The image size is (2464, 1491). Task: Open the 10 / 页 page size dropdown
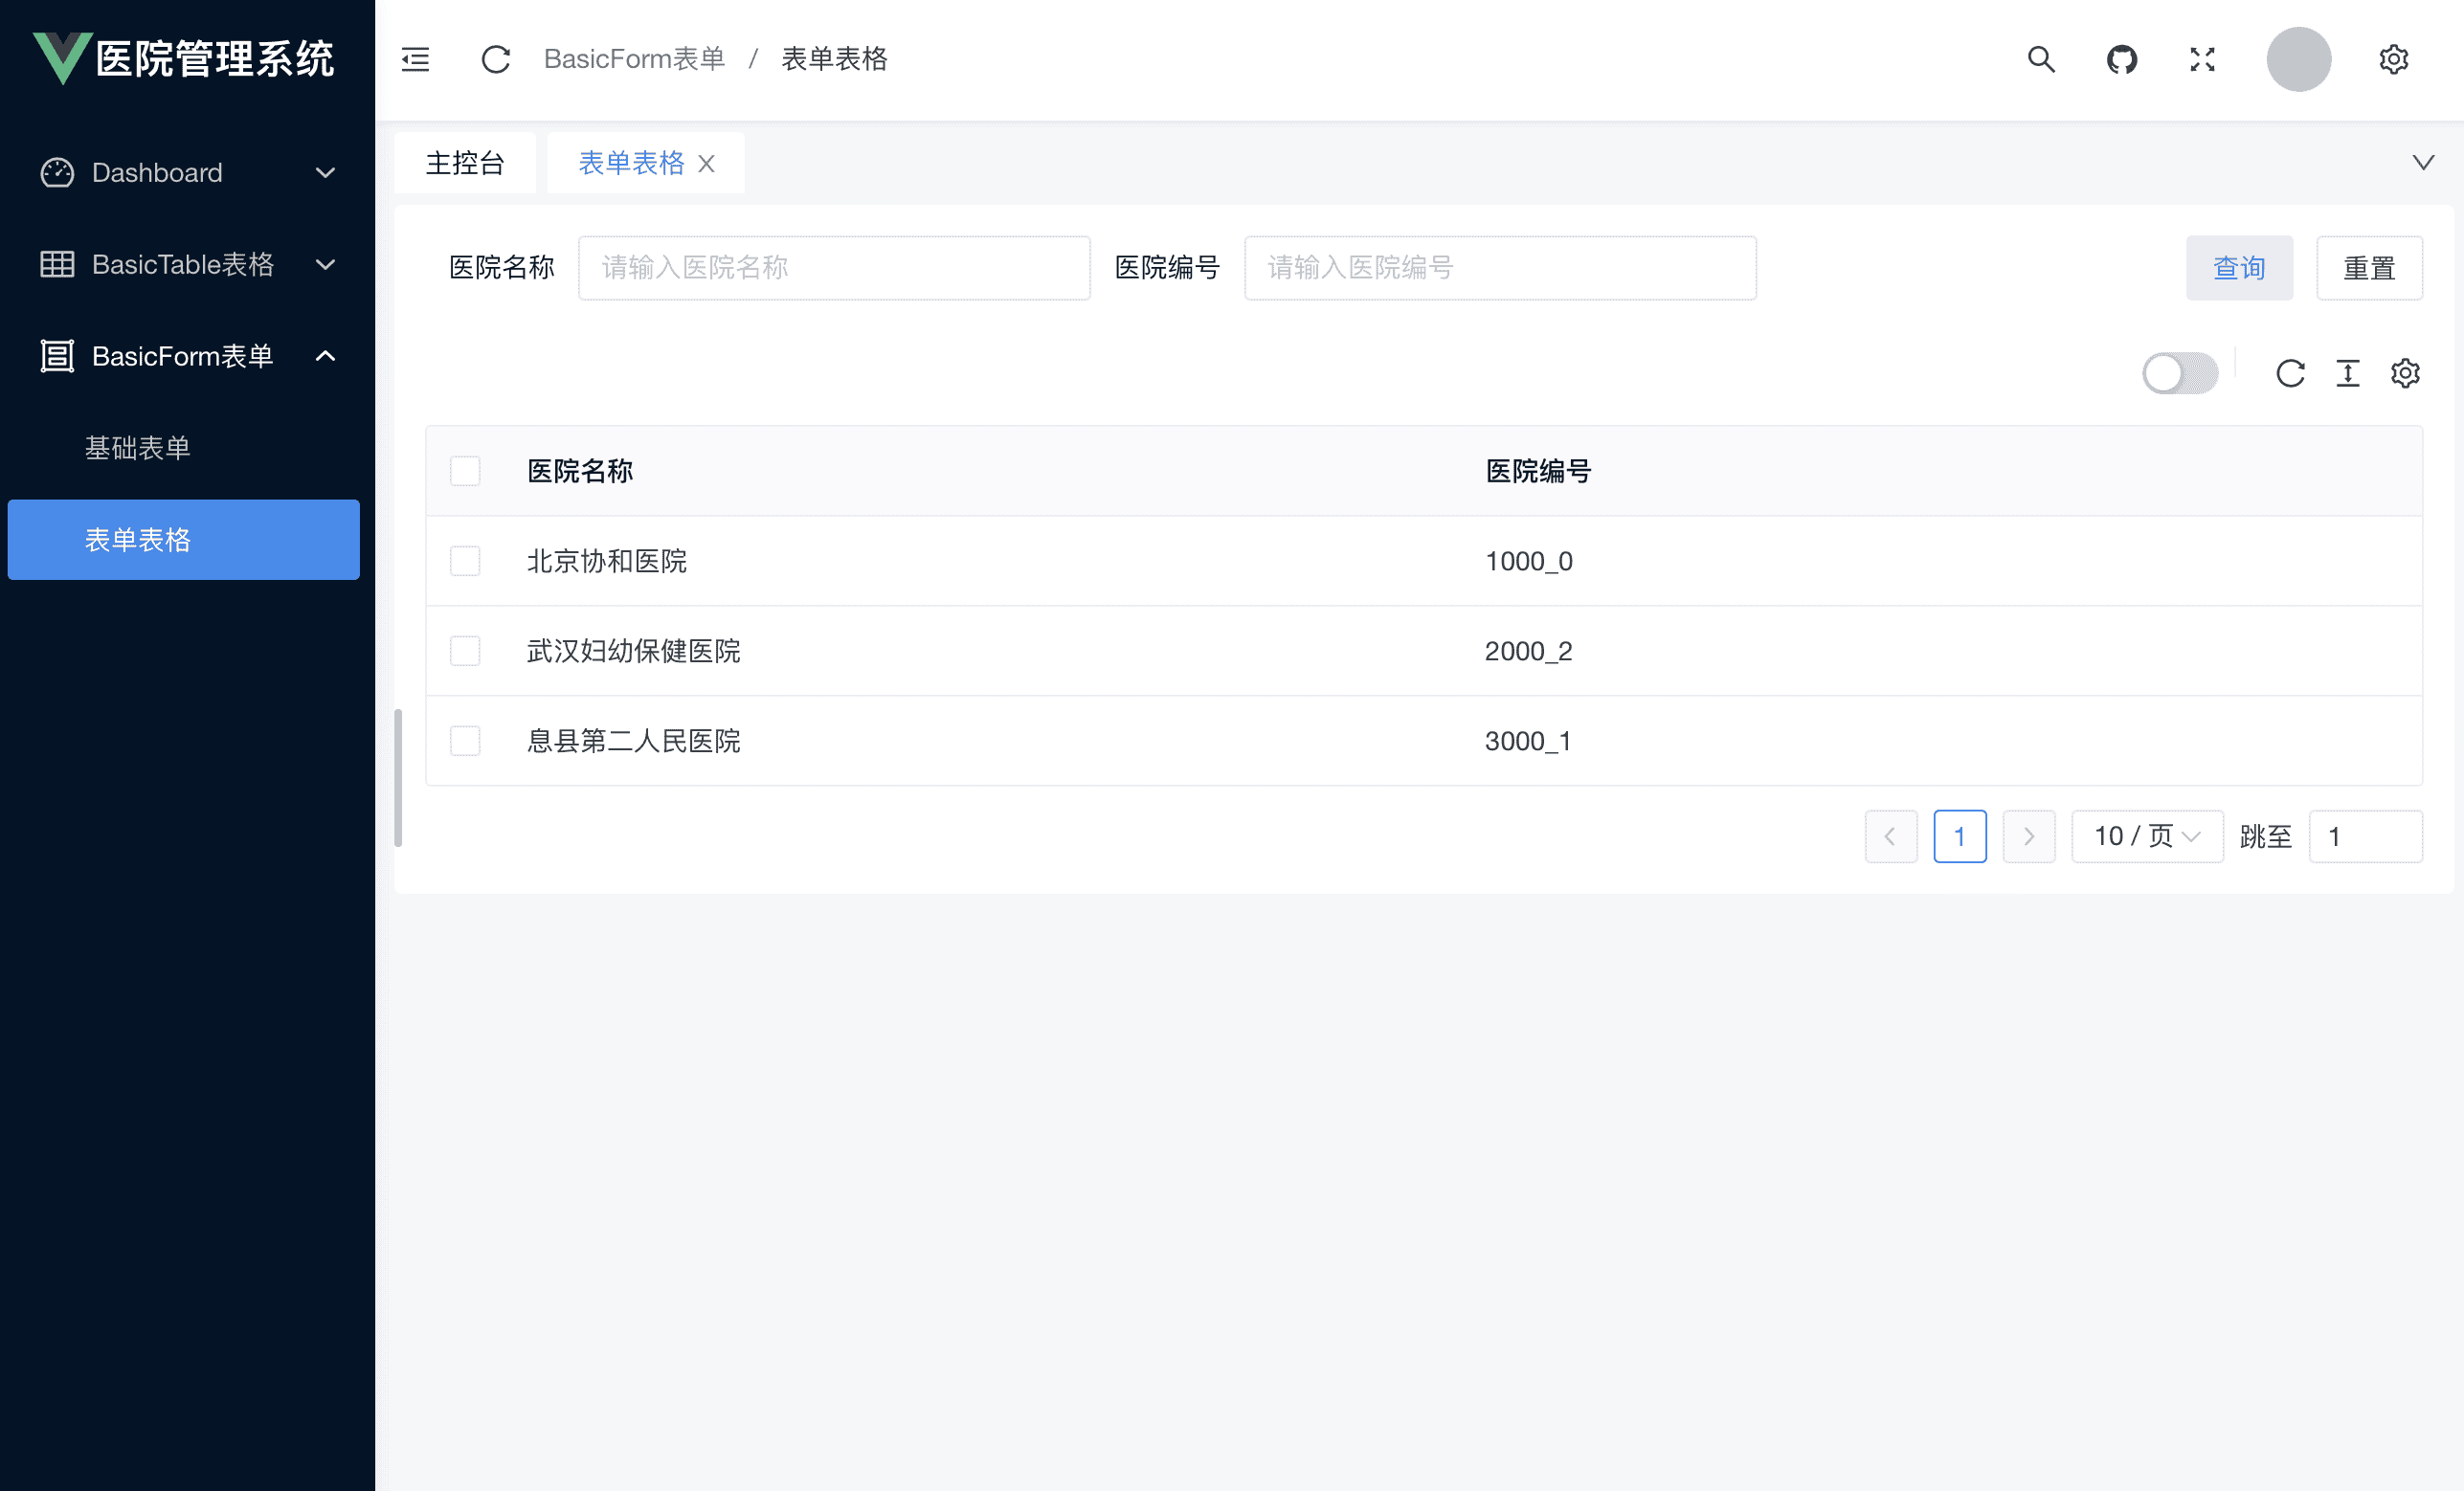click(x=2146, y=836)
